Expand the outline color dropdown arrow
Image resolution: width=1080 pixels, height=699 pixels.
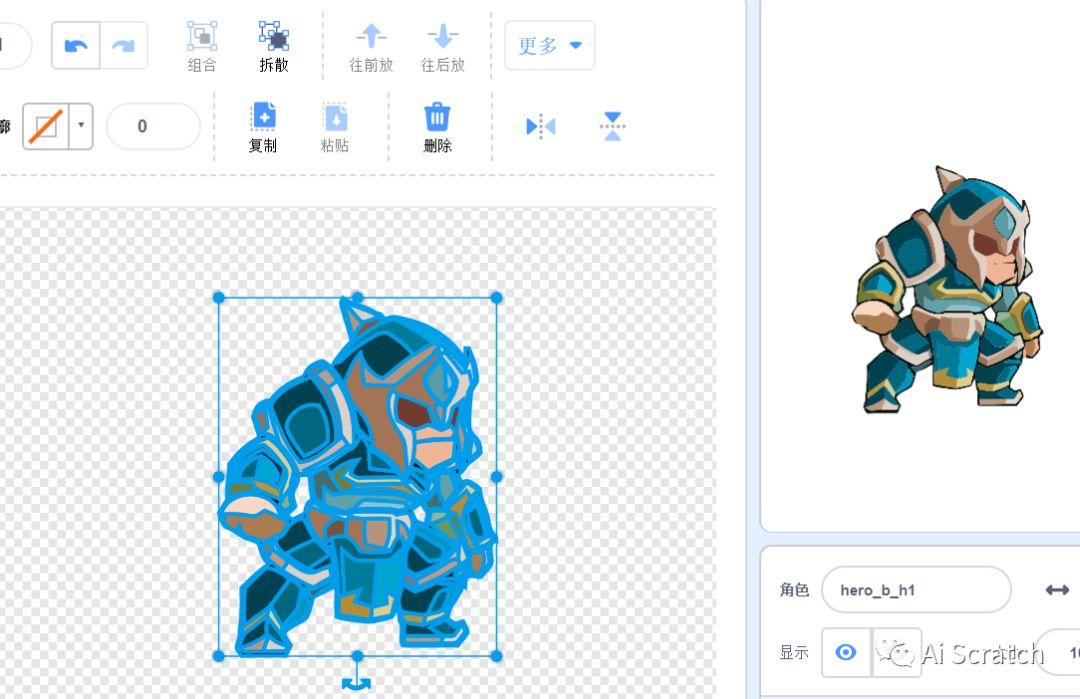(81, 127)
